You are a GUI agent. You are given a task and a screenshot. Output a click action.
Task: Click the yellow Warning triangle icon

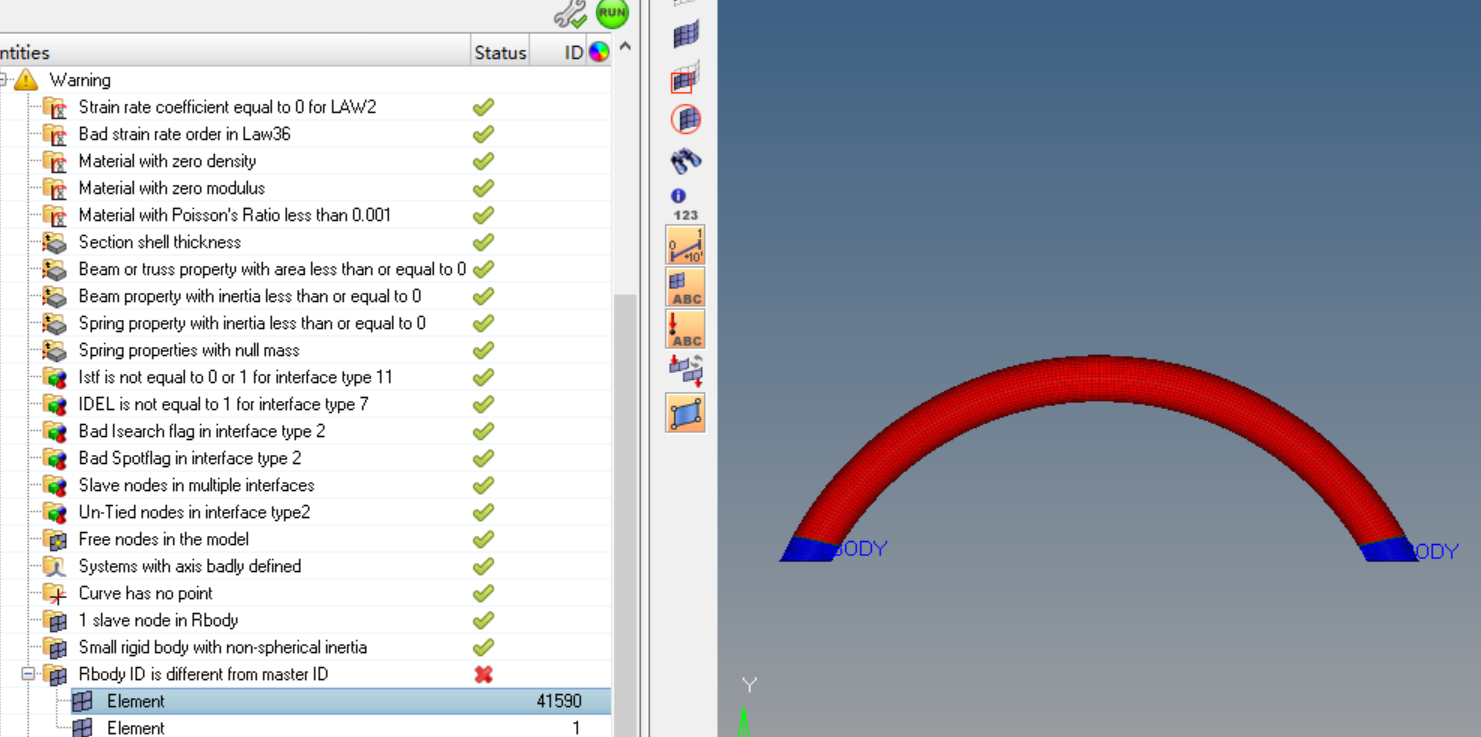pos(26,80)
